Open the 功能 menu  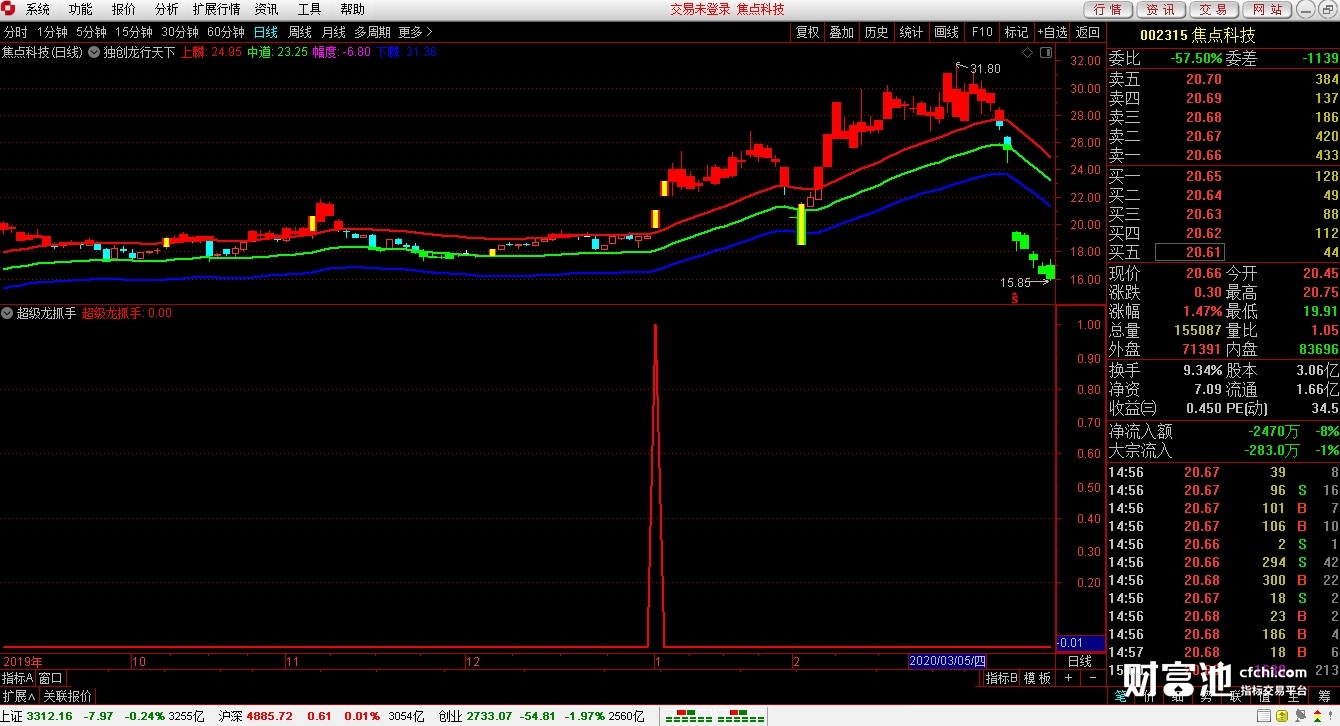click(80, 9)
